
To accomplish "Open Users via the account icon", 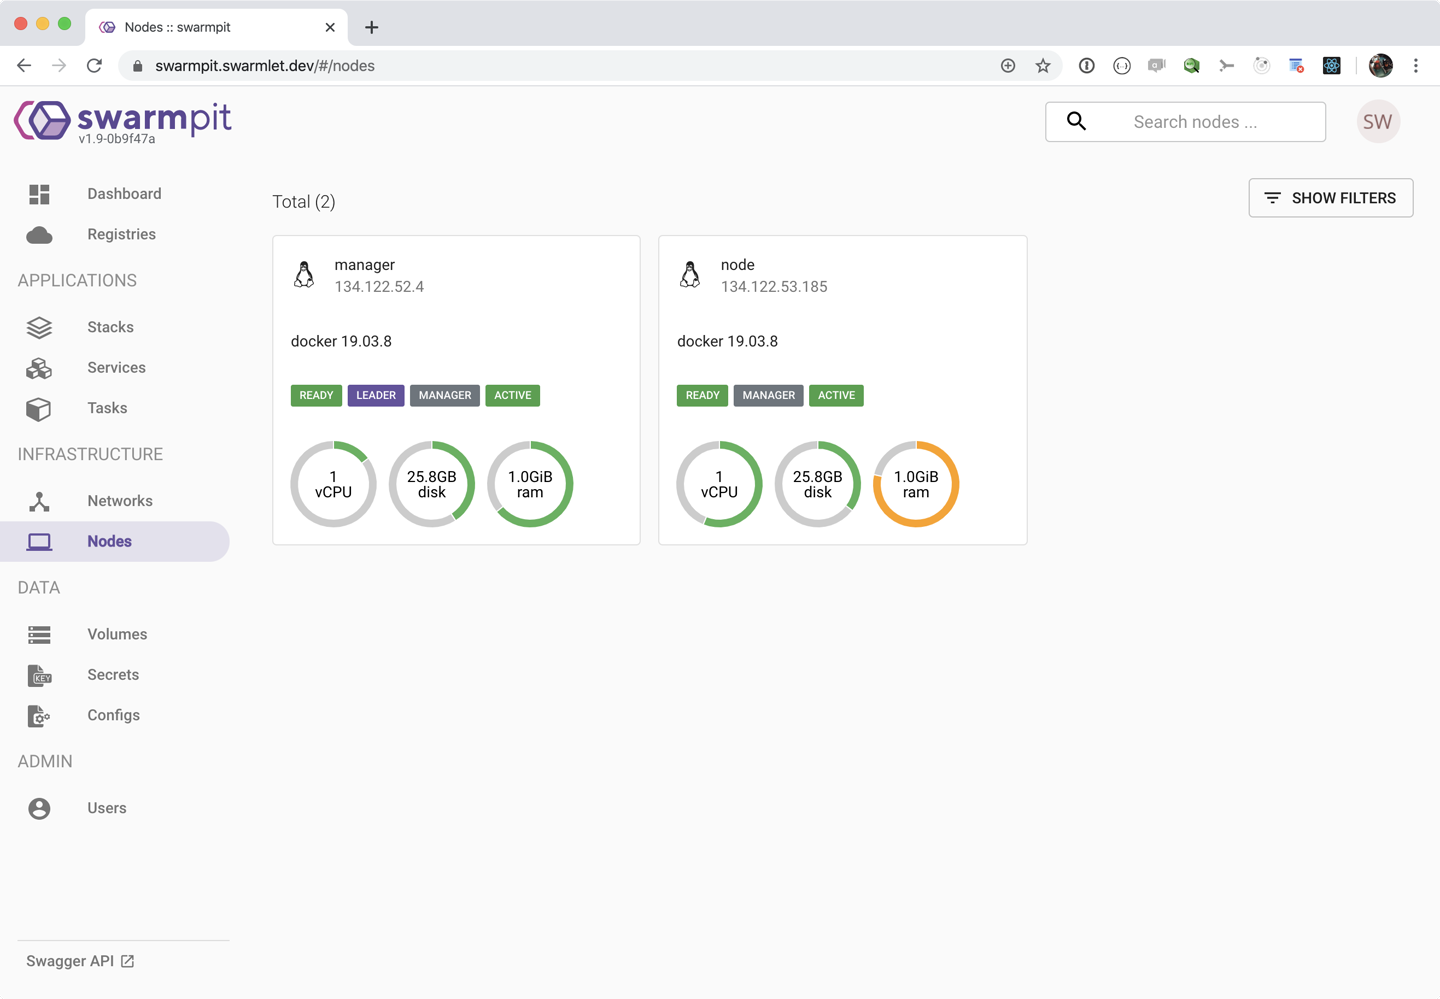I will 39,809.
